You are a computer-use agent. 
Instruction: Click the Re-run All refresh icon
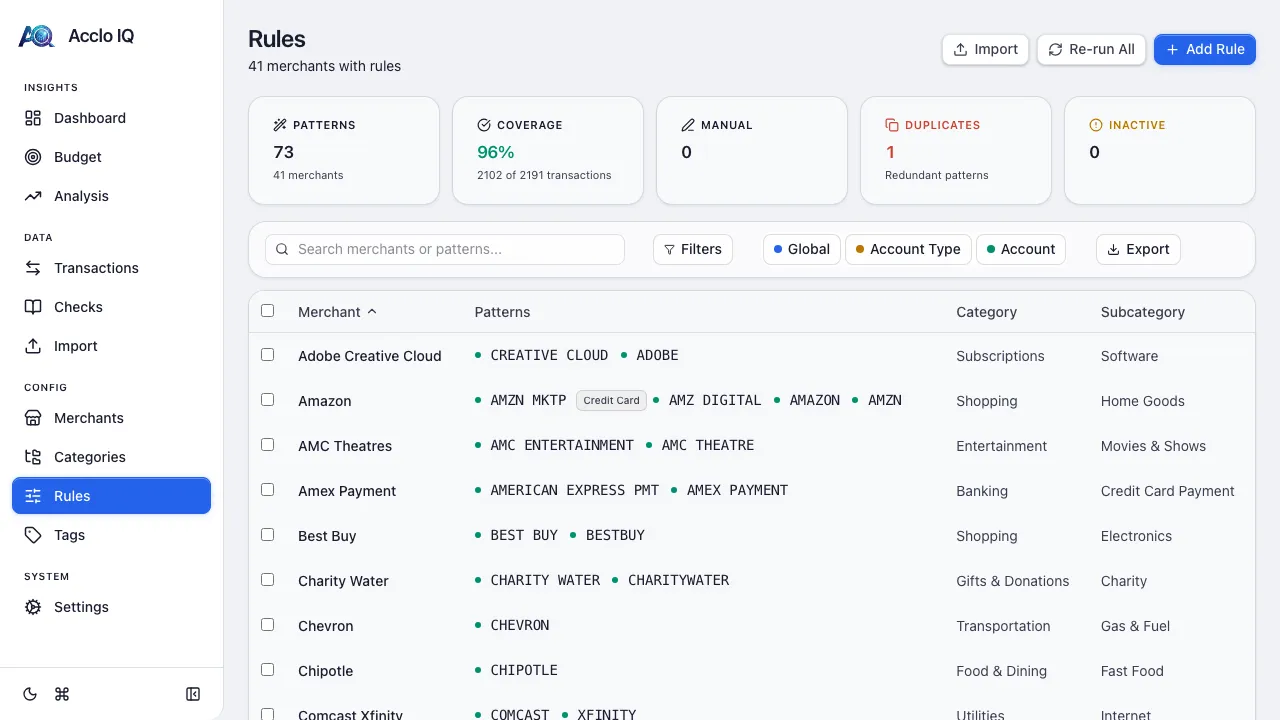(1055, 49)
